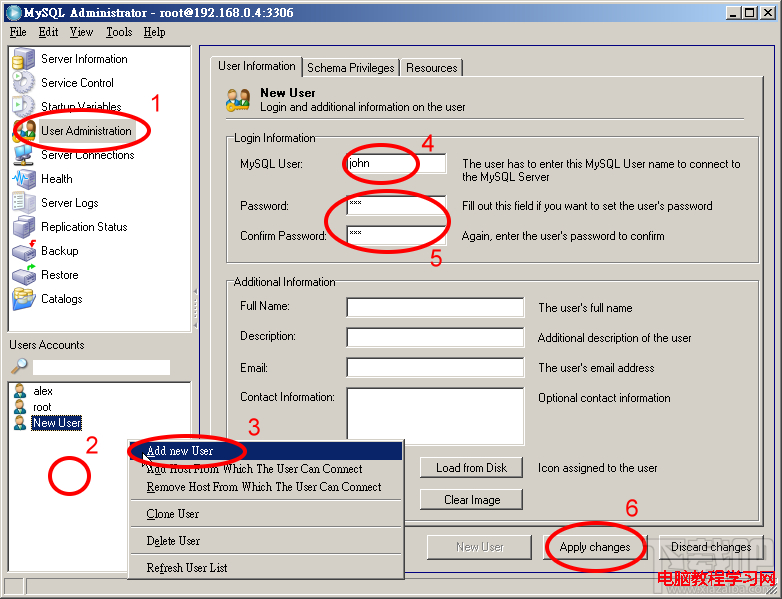The height and width of the screenshot is (599, 782).
Task: Select the alex user account
Action: click(x=43, y=391)
